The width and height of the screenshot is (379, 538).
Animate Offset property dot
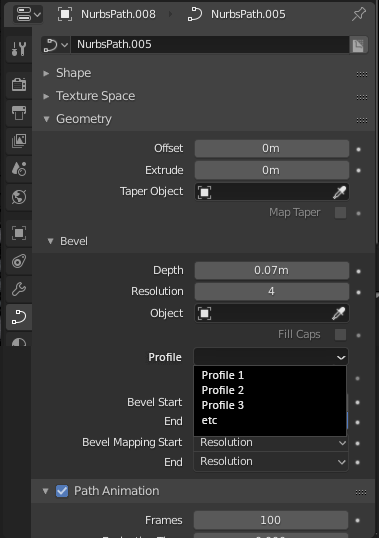click(358, 149)
